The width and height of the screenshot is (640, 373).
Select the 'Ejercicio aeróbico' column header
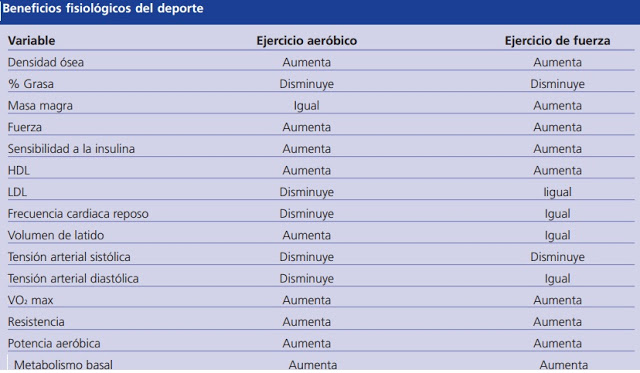(x=307, y=41)
